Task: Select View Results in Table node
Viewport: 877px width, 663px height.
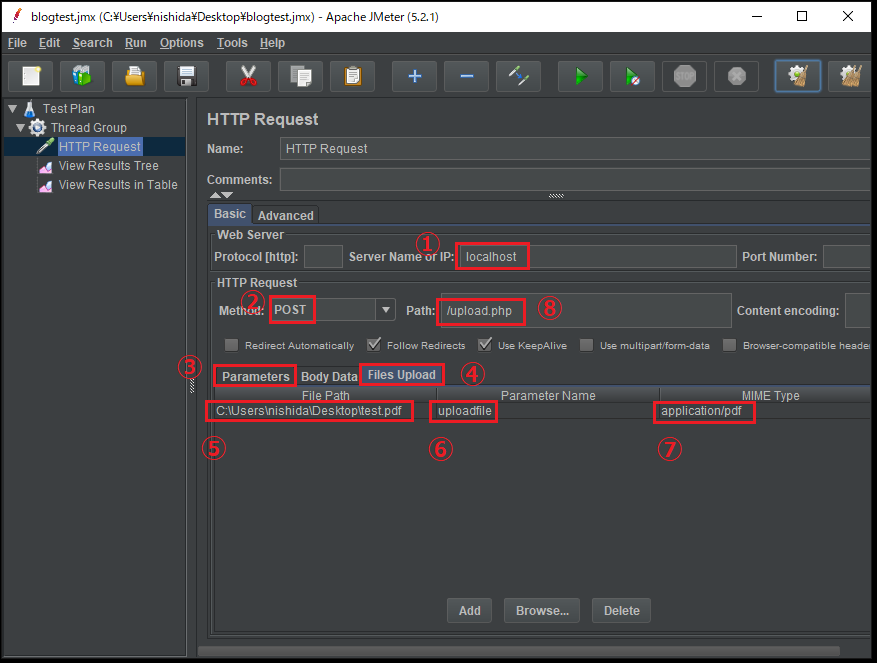Action: pos(118,185)
